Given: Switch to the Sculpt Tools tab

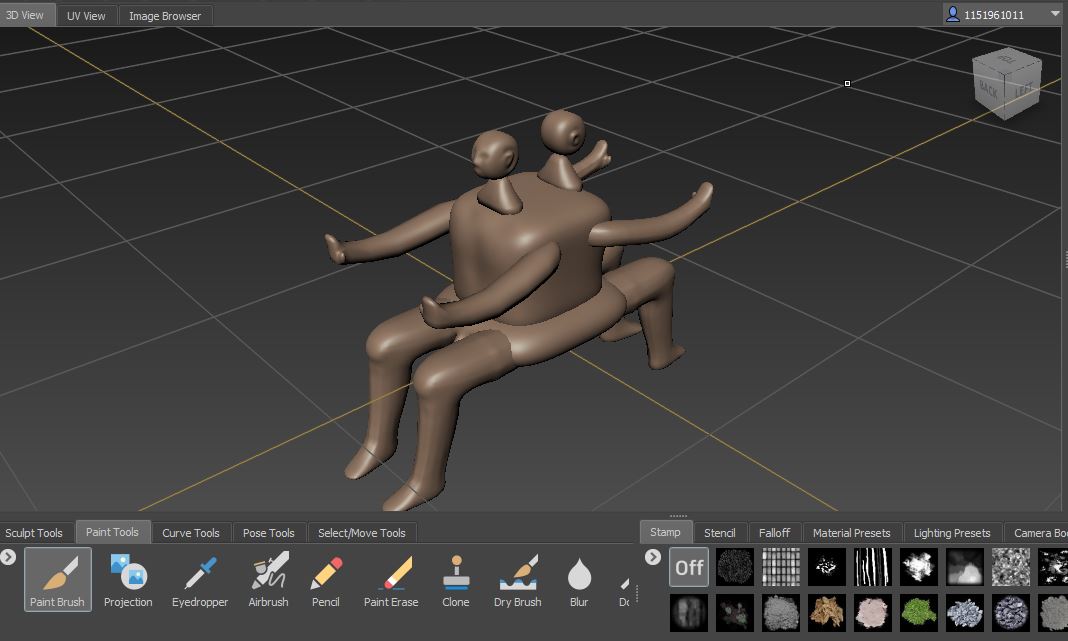Looking at the screenshot, I should coord(34,533).
